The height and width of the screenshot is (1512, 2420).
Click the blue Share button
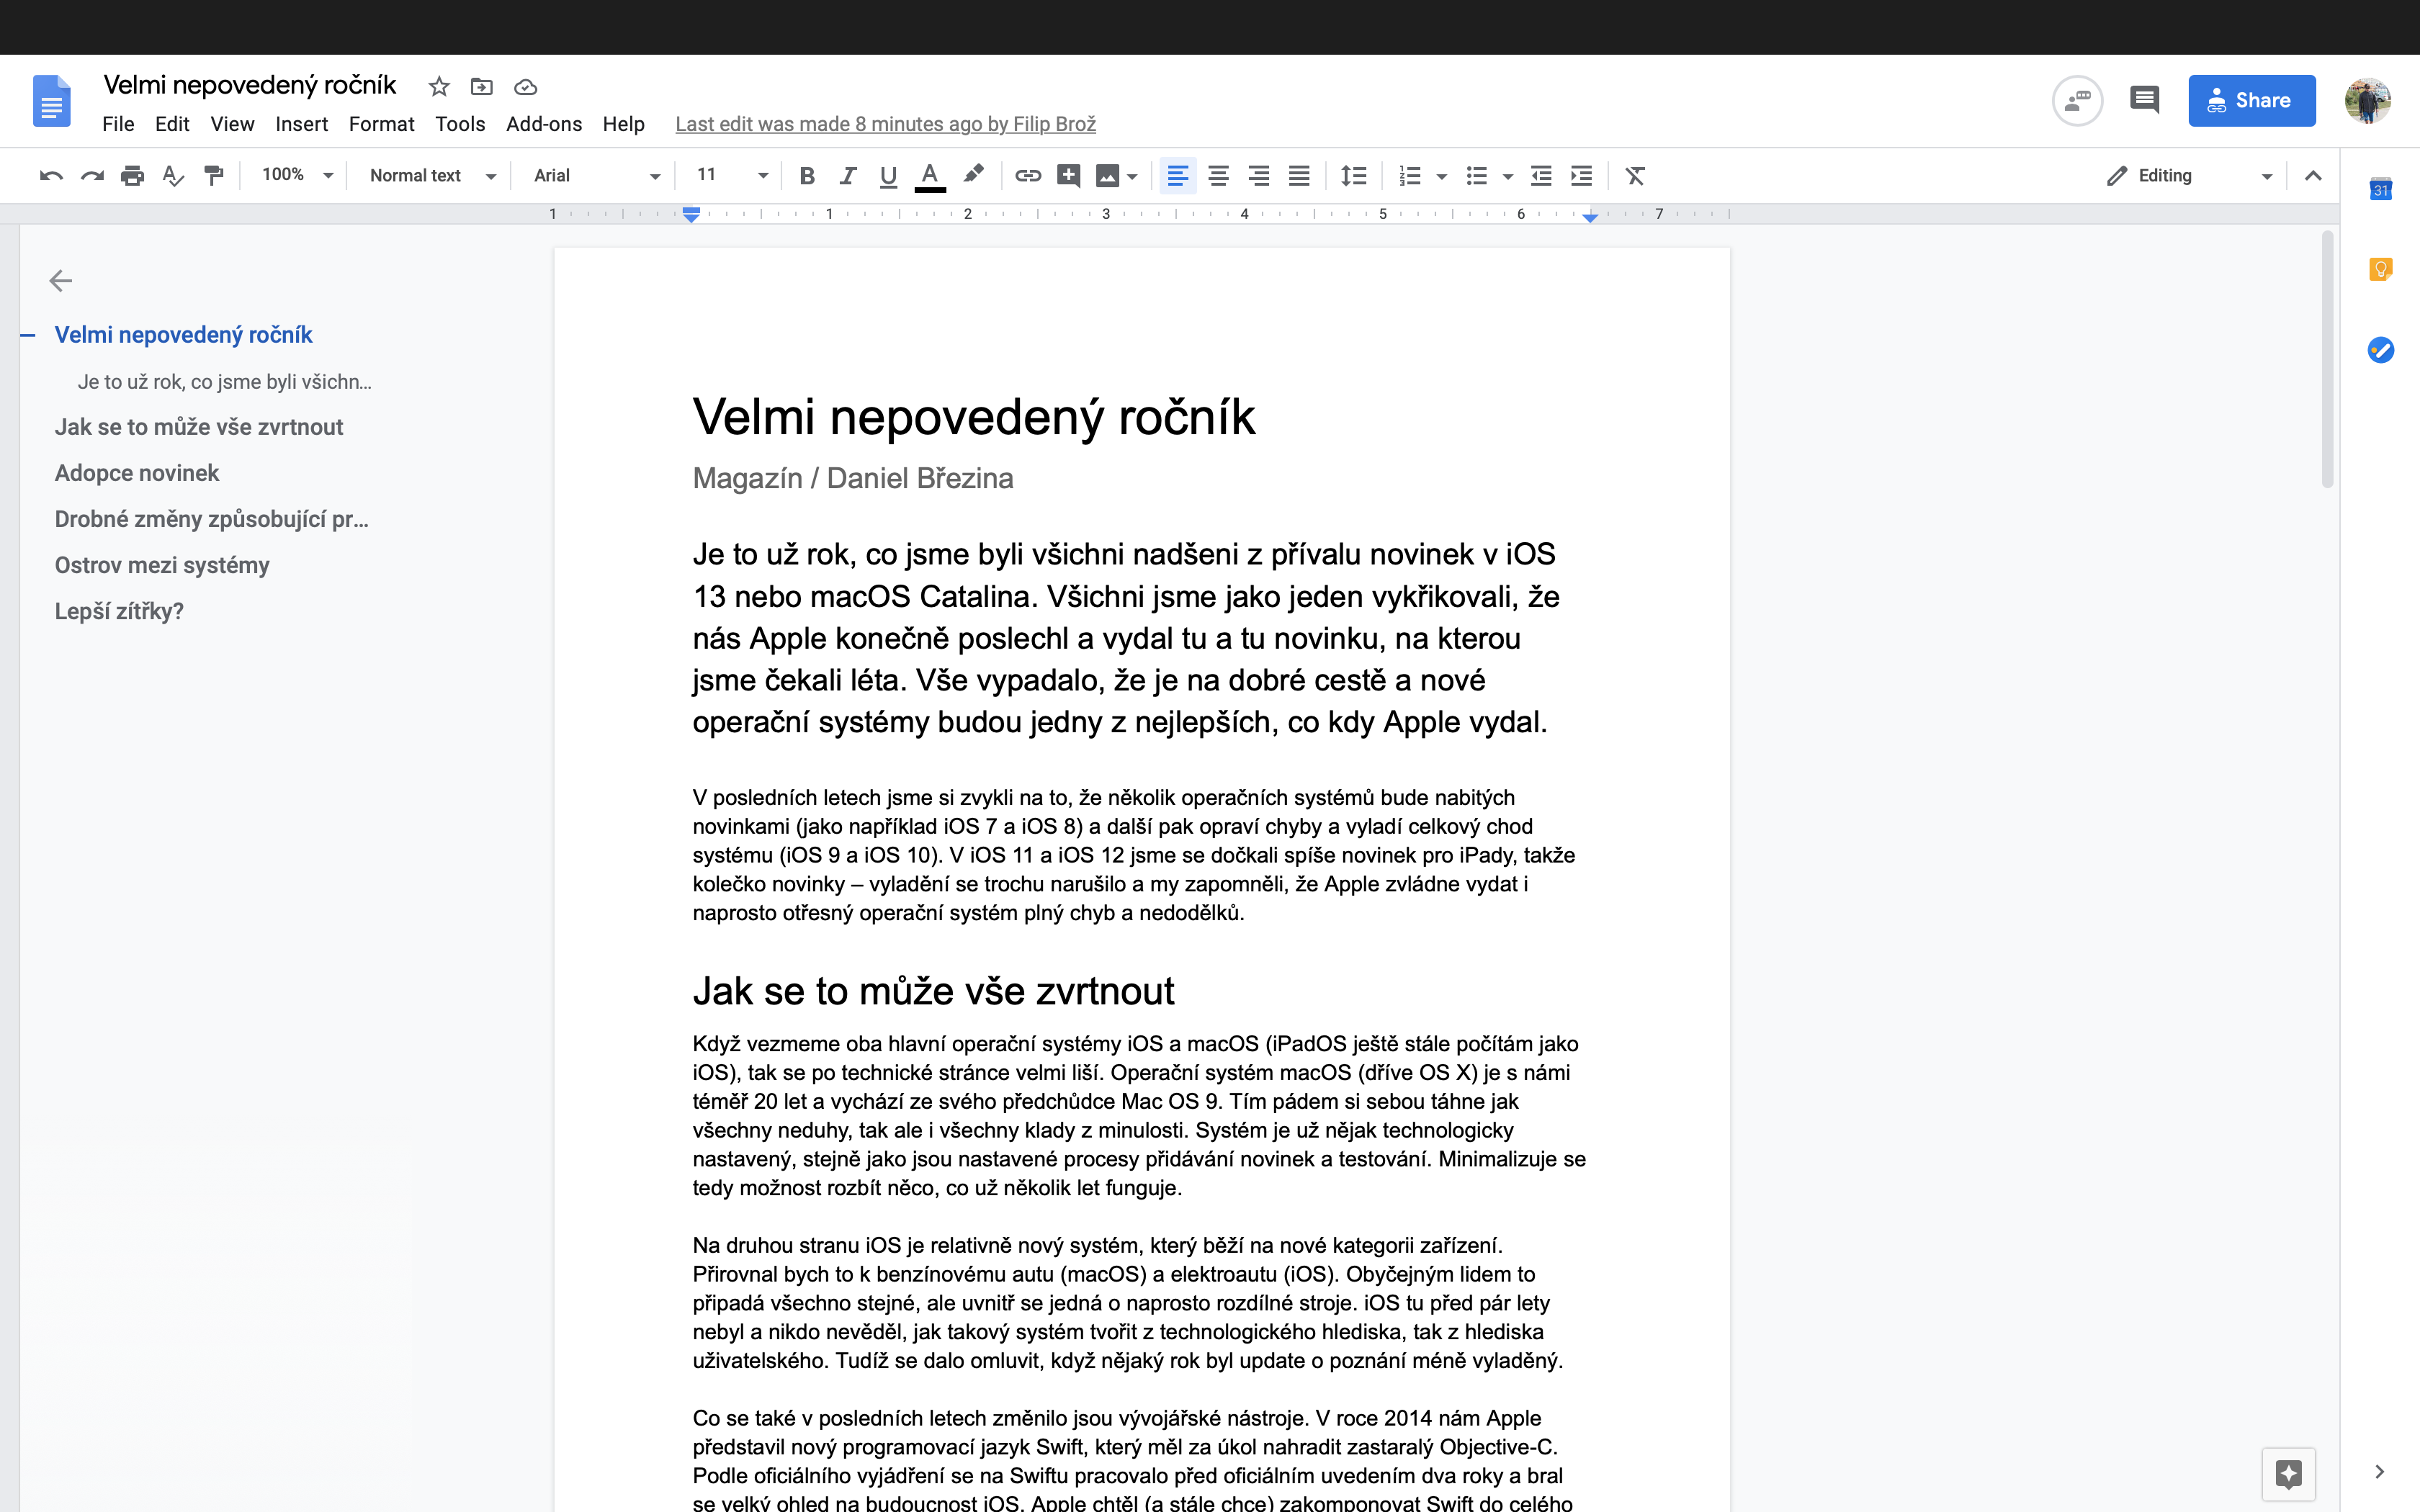coord(2251,100)
